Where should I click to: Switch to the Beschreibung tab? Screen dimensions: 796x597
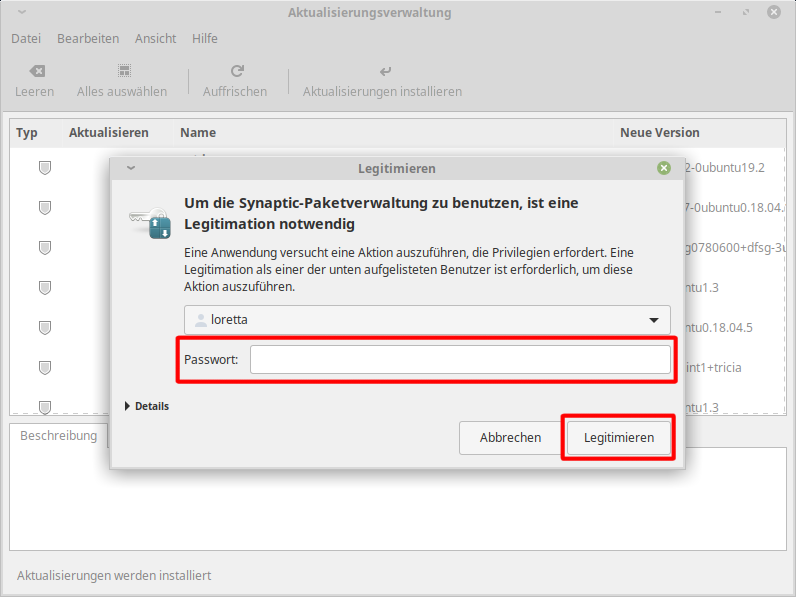click(58, 436)
